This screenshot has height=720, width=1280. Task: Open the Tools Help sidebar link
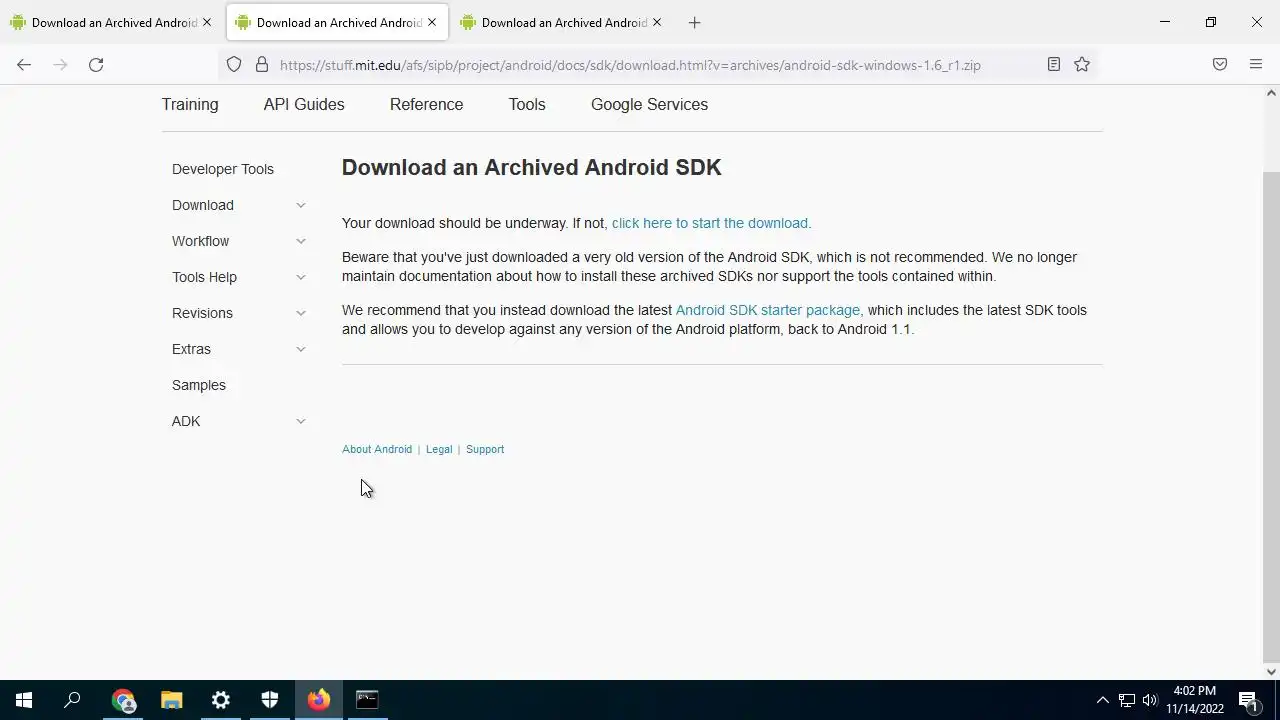pyautogui.click(x=204, y=277)
